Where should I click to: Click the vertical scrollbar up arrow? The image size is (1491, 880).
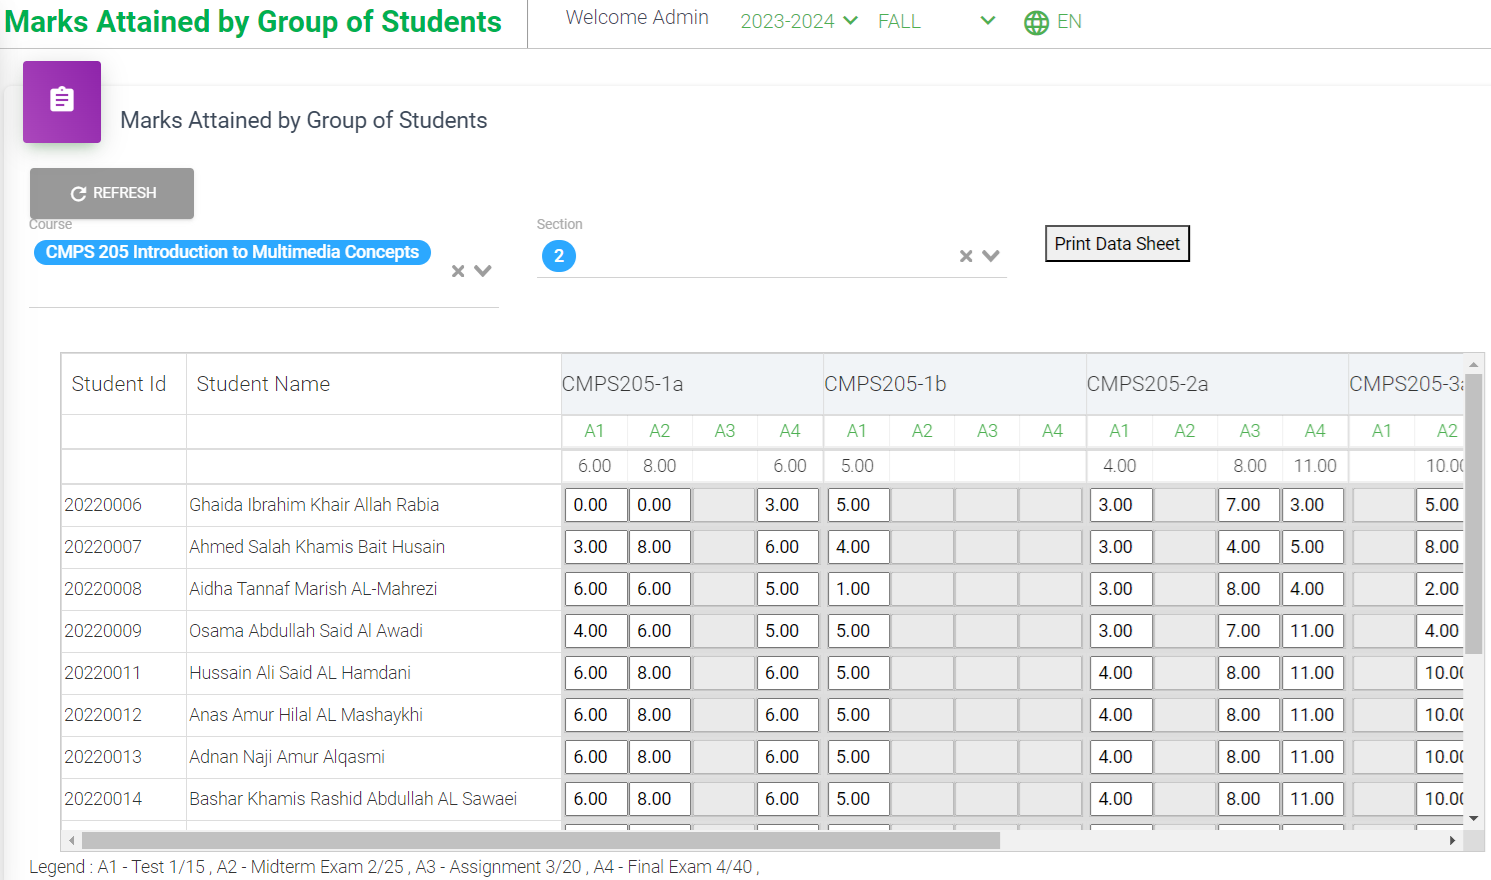[1473, 364]
